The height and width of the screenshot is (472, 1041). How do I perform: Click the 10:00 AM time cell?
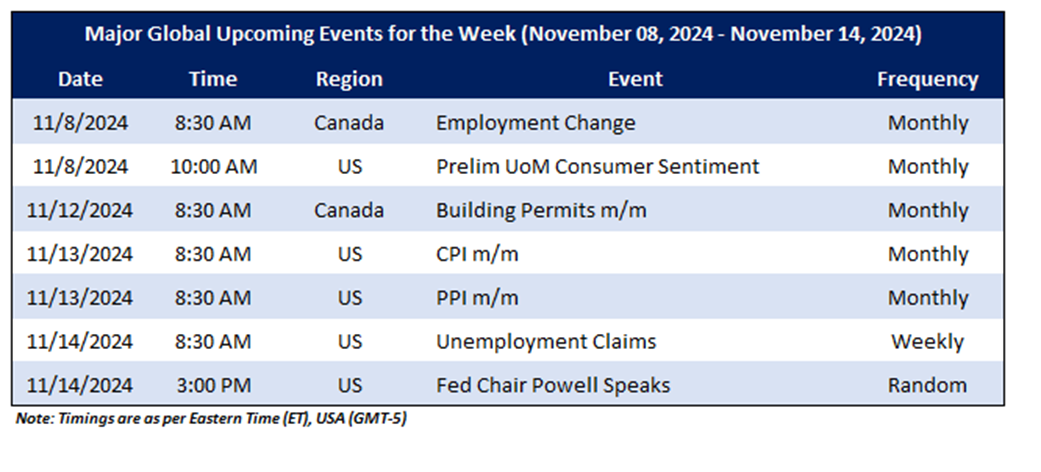coord(213,167)
